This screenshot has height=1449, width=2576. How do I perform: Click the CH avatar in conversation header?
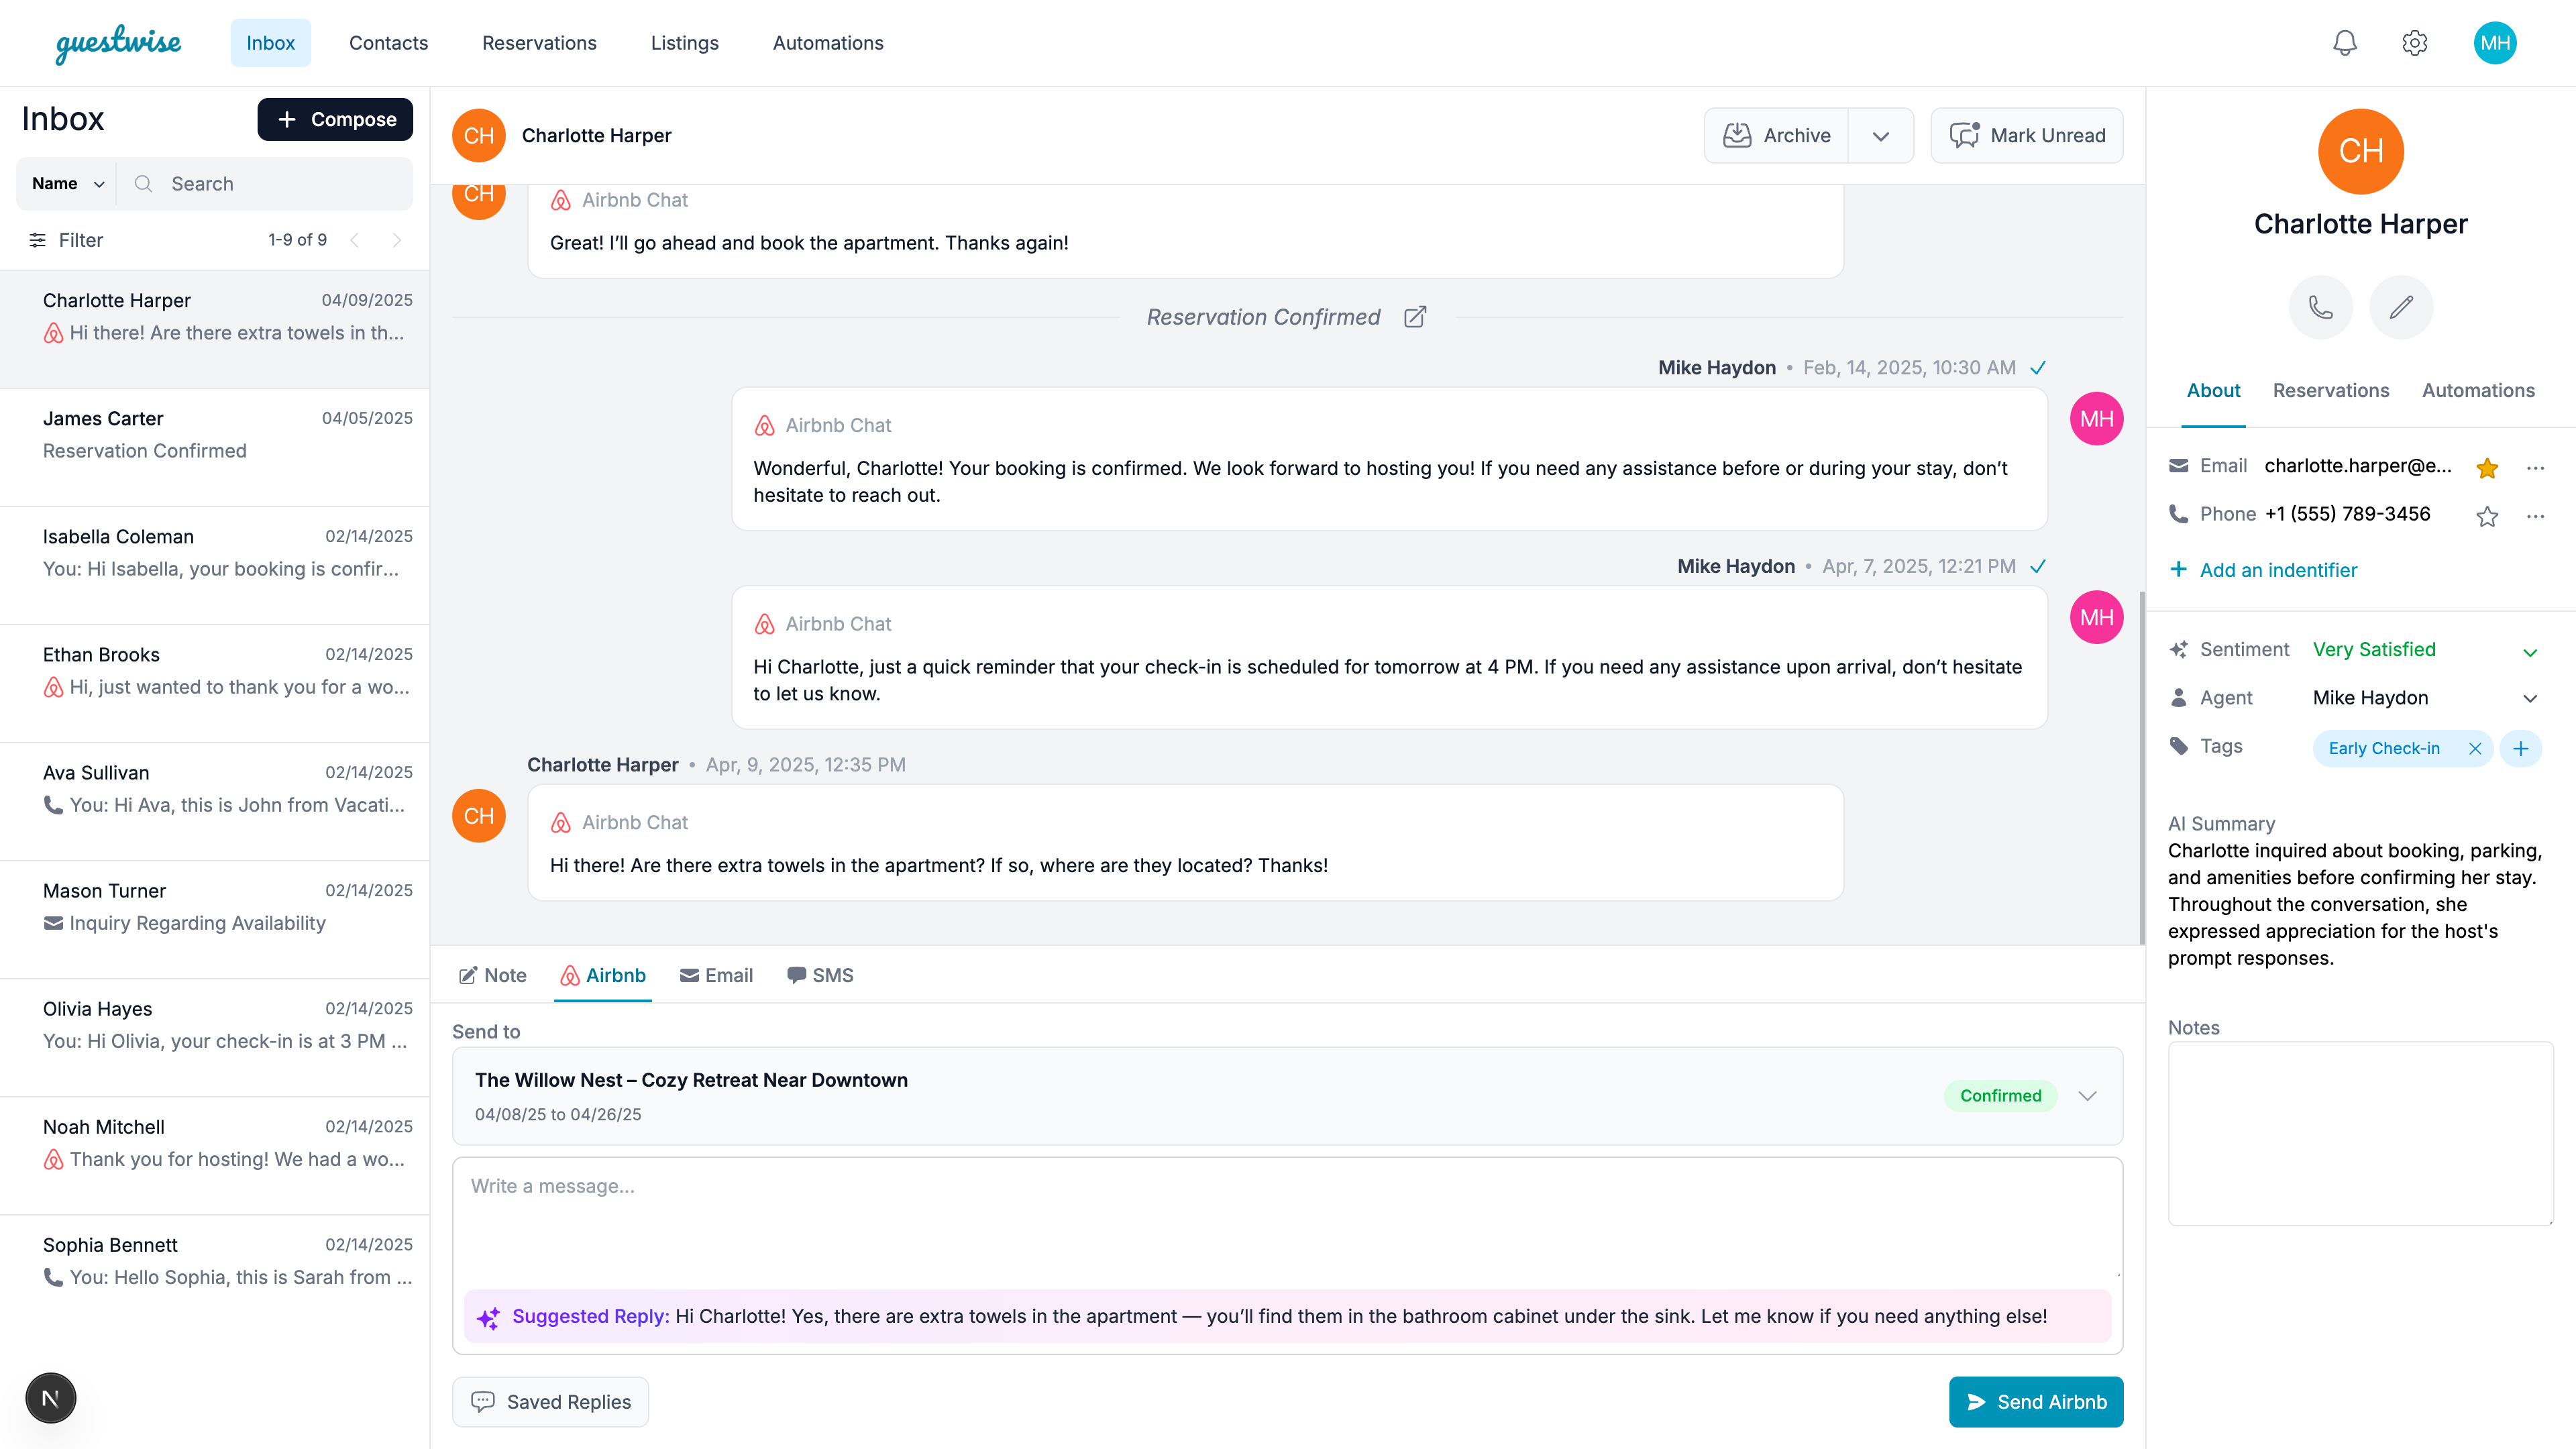coord(479,135)
